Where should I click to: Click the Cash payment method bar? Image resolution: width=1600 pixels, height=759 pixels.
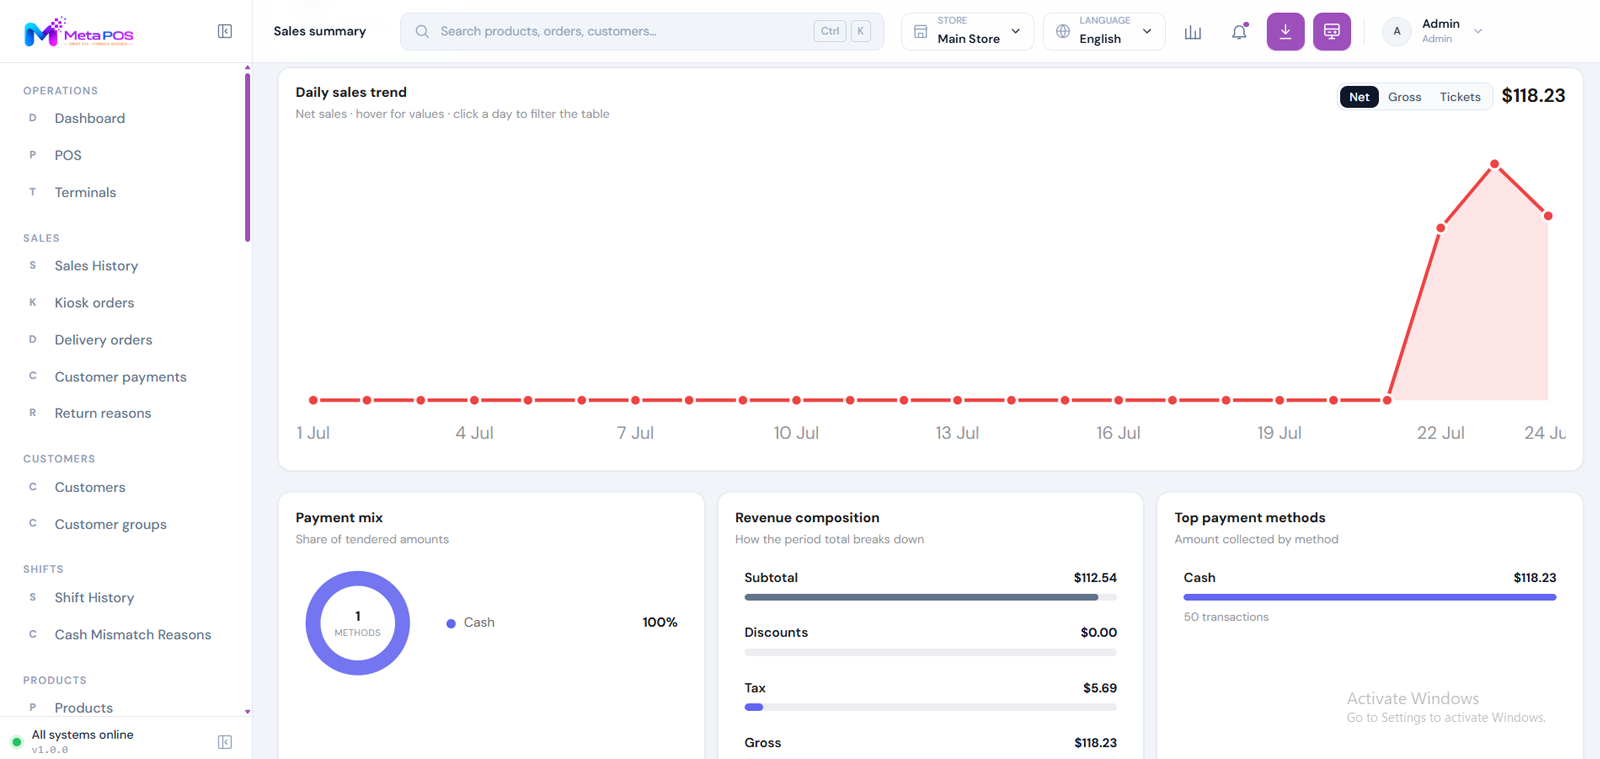(1369, 597)
